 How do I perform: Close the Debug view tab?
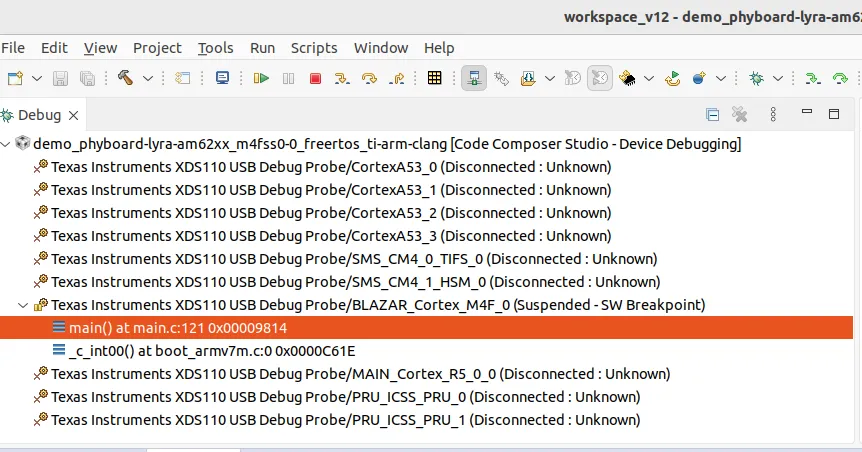[x=73, y=115]
